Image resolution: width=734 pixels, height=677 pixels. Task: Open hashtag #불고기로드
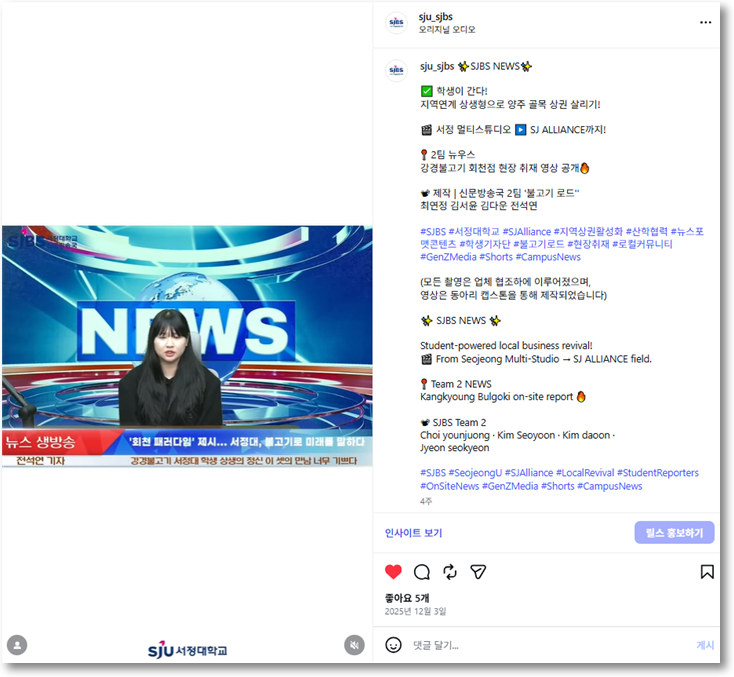point(539,244)
